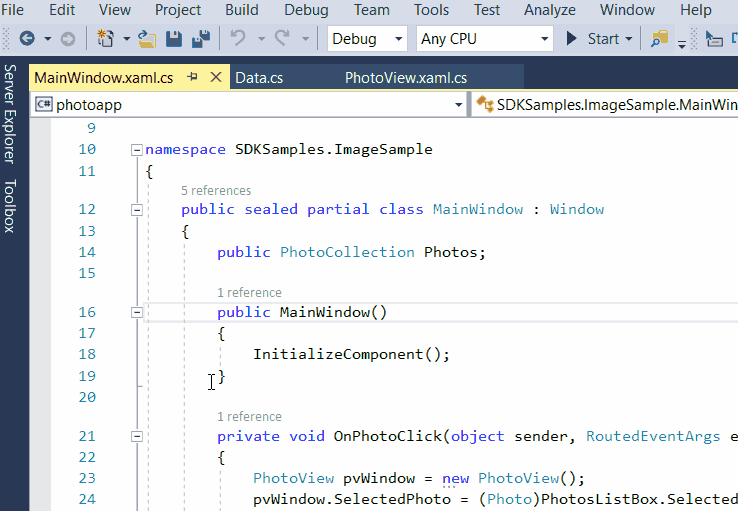
Task: Open the File menu
Action: pyautogui.click(x=12, y=9)
